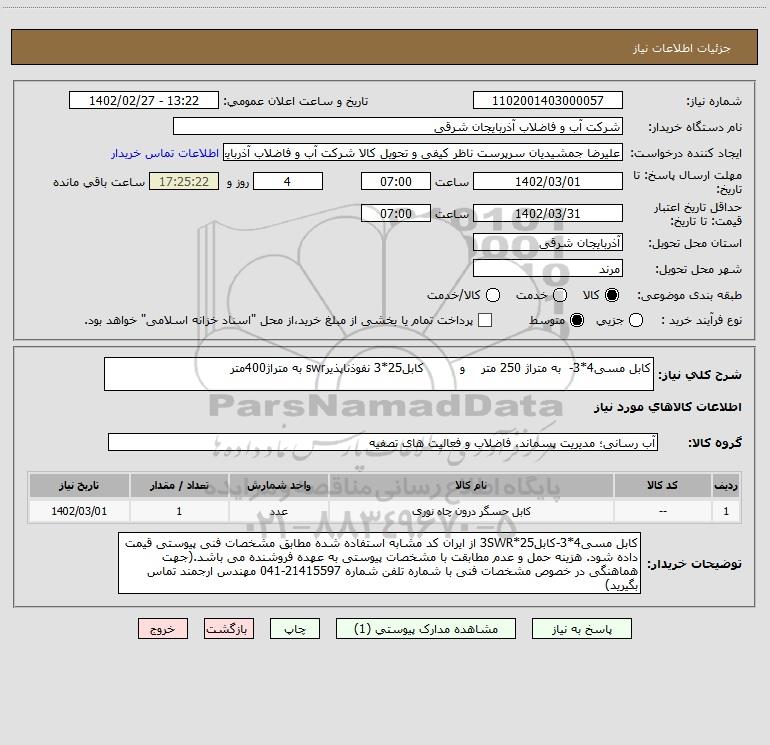Choose متوسط purchase process option

coord(577,321)
